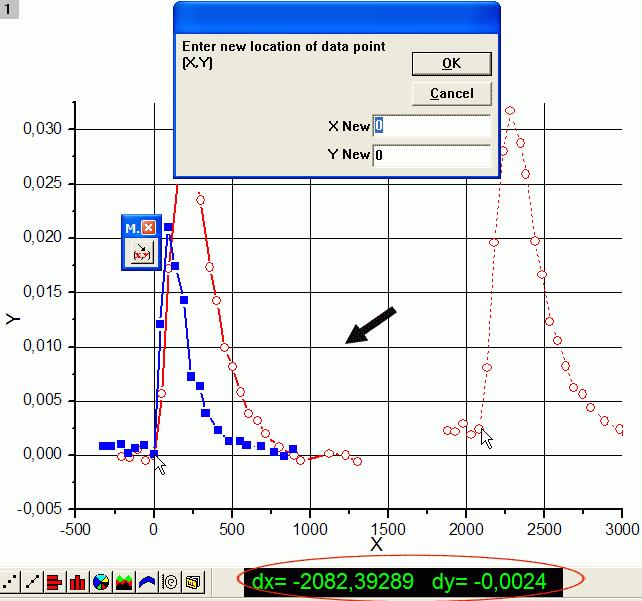The width and height of the screenshot is (642, 601).
Task: Click the -500 X-axis tick label
Action: pyautogui.click(x=75, y=529)
